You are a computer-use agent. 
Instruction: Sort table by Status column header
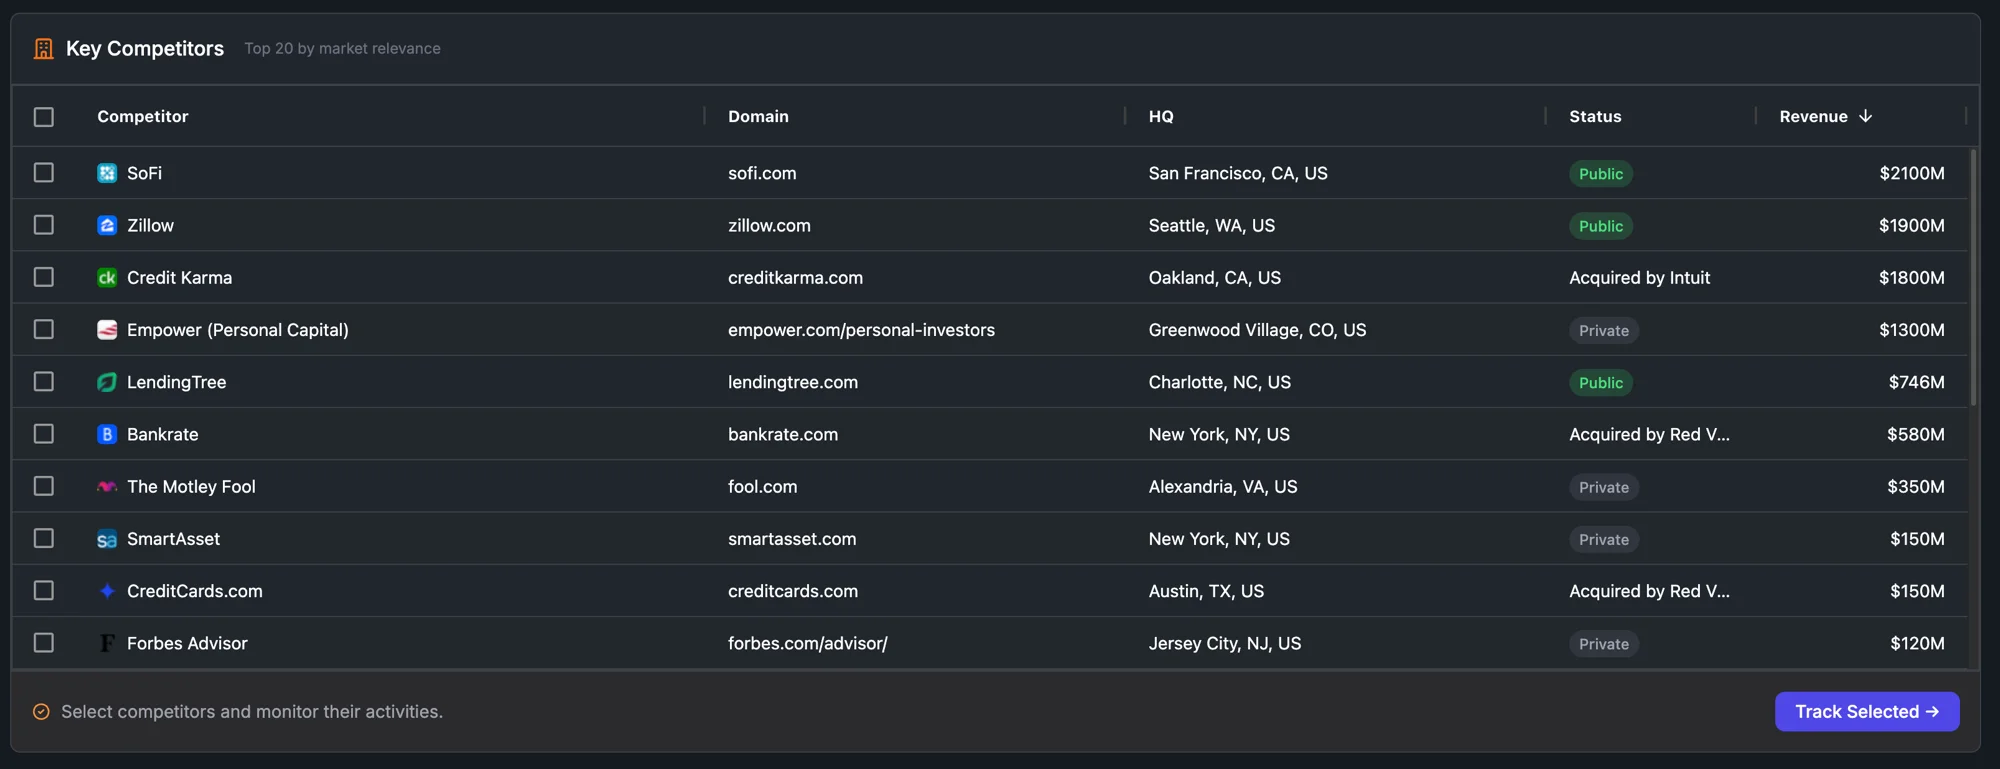(x=1595, y=116)
